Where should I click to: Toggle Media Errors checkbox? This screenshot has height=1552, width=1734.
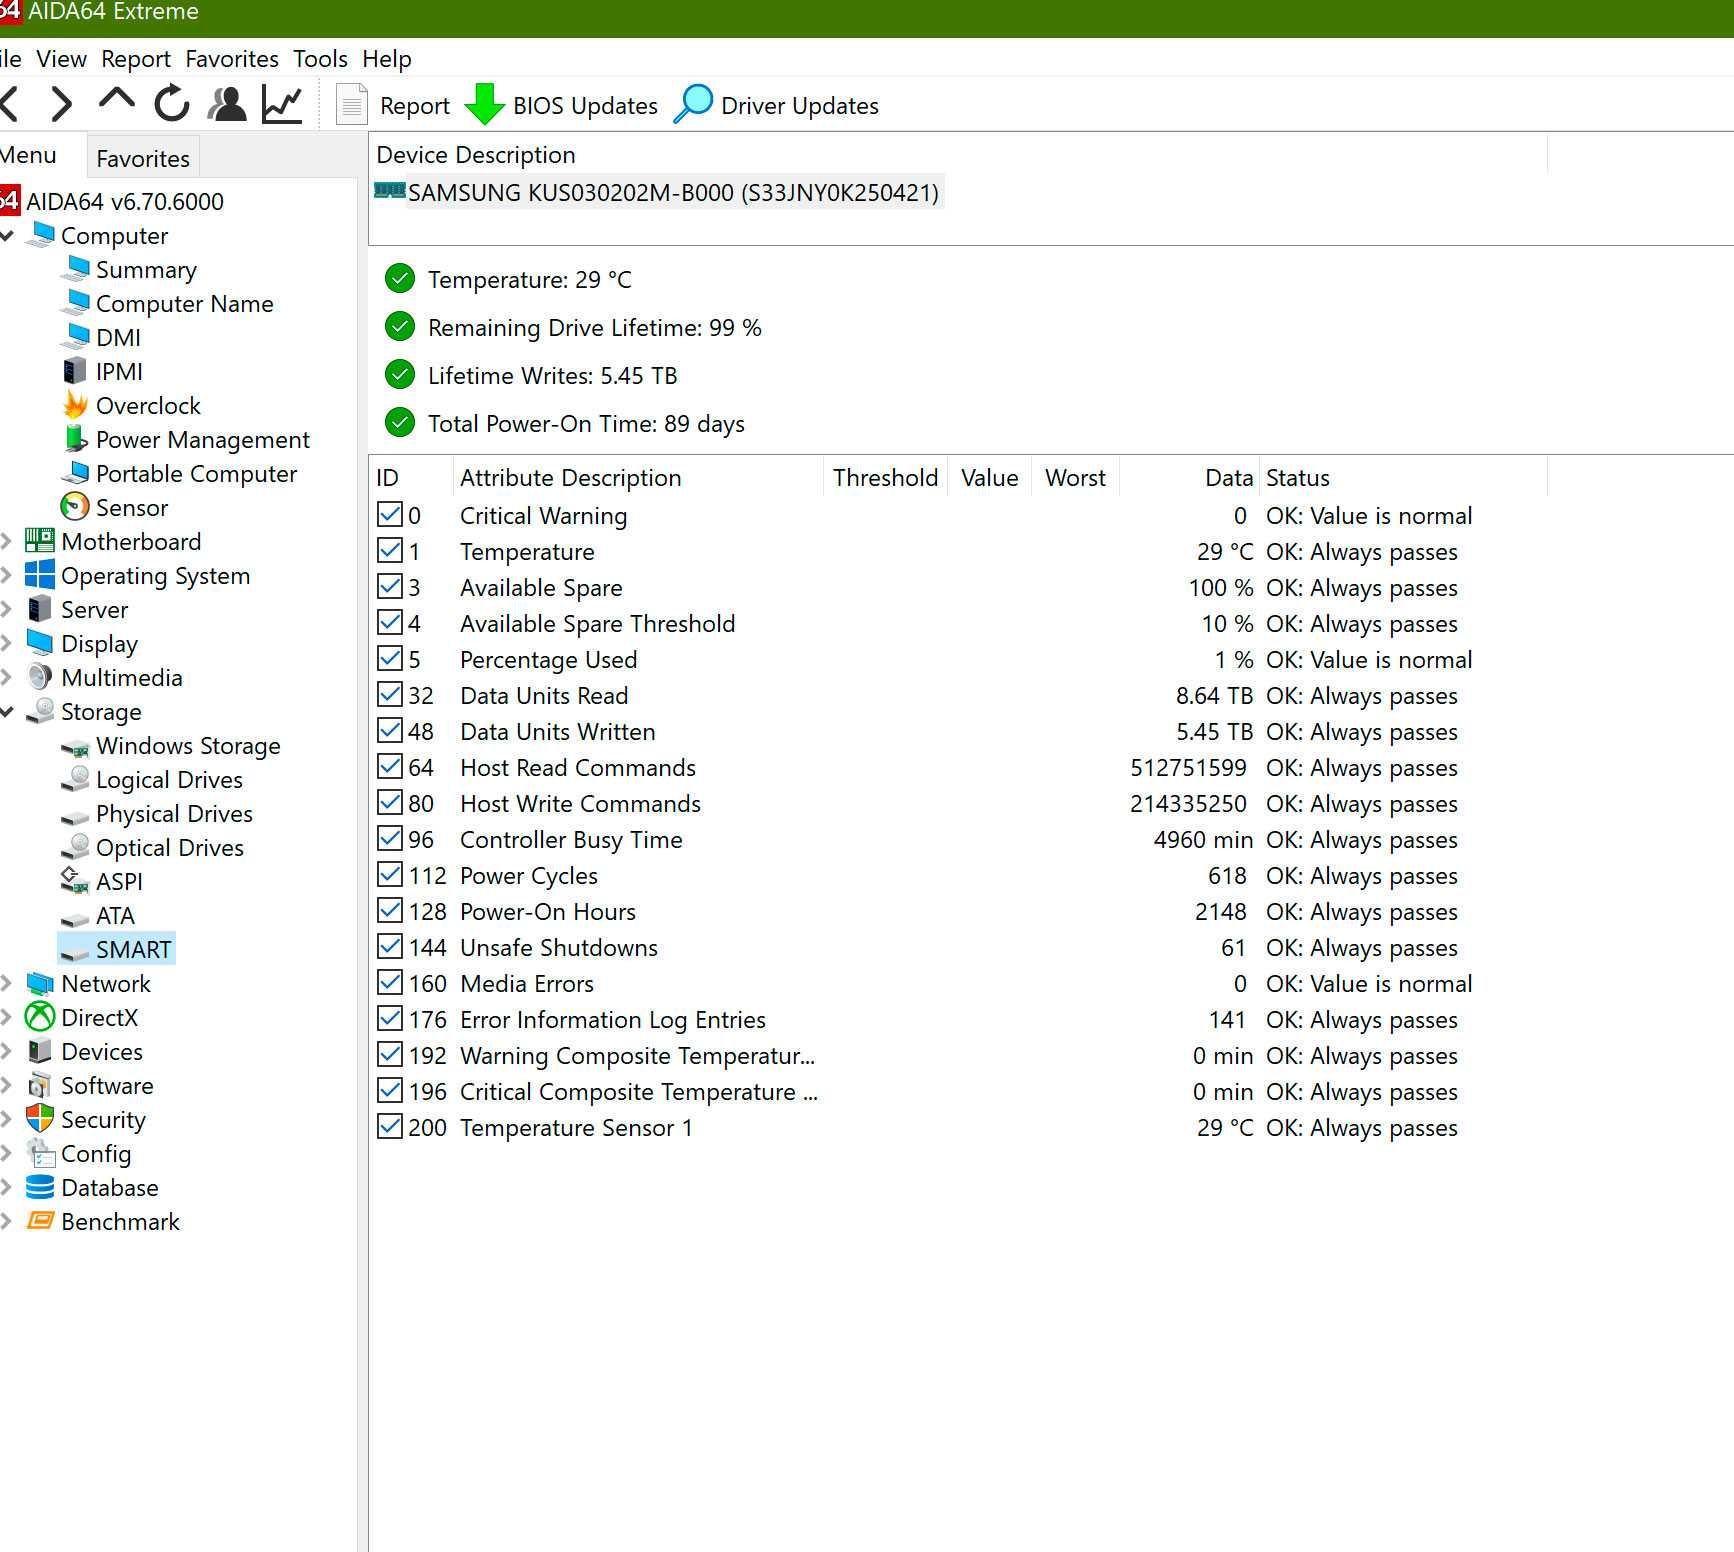tap(390, 983)
